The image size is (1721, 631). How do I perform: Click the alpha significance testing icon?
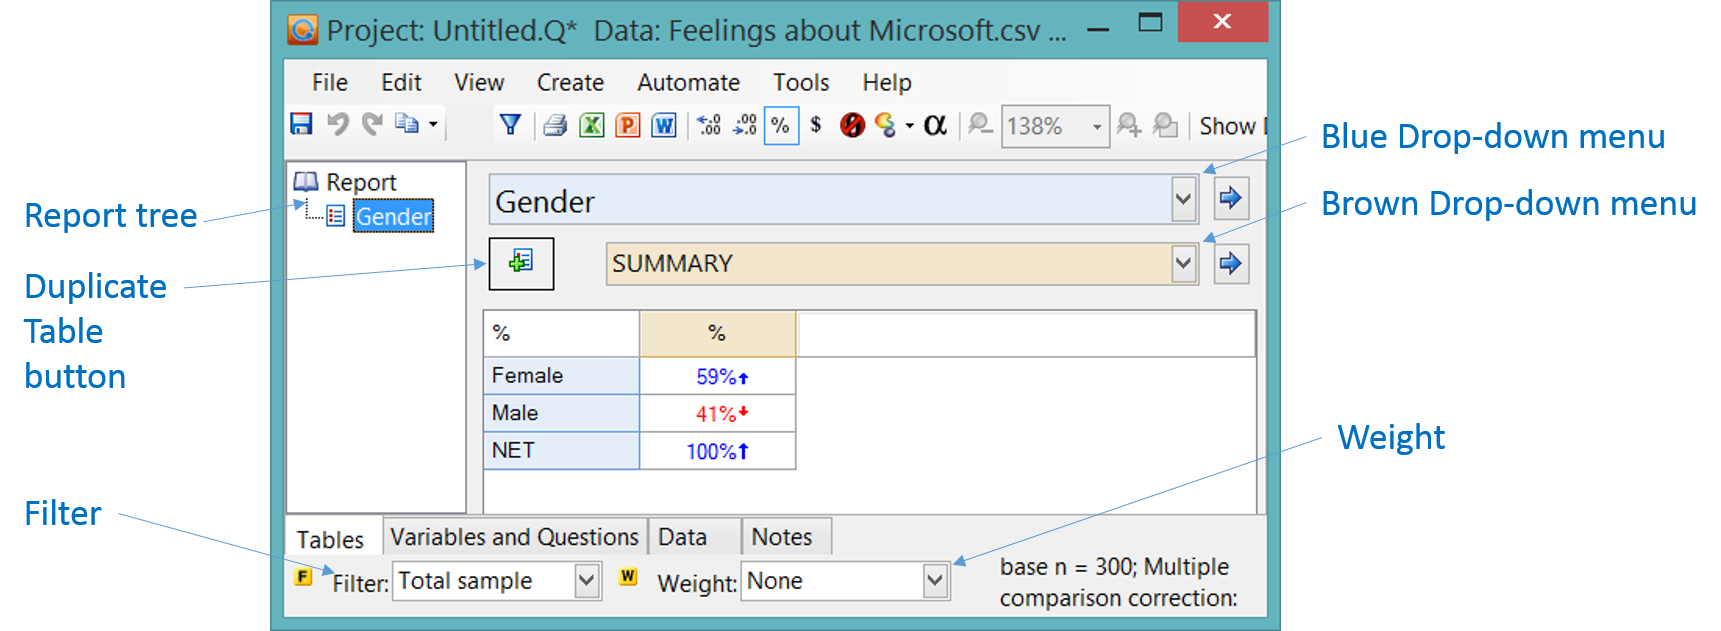coord(935,125)
